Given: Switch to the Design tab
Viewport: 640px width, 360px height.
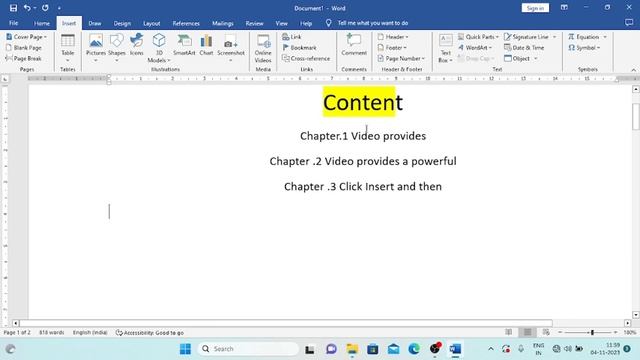Looking at the screenshot, I should (122, 23).
